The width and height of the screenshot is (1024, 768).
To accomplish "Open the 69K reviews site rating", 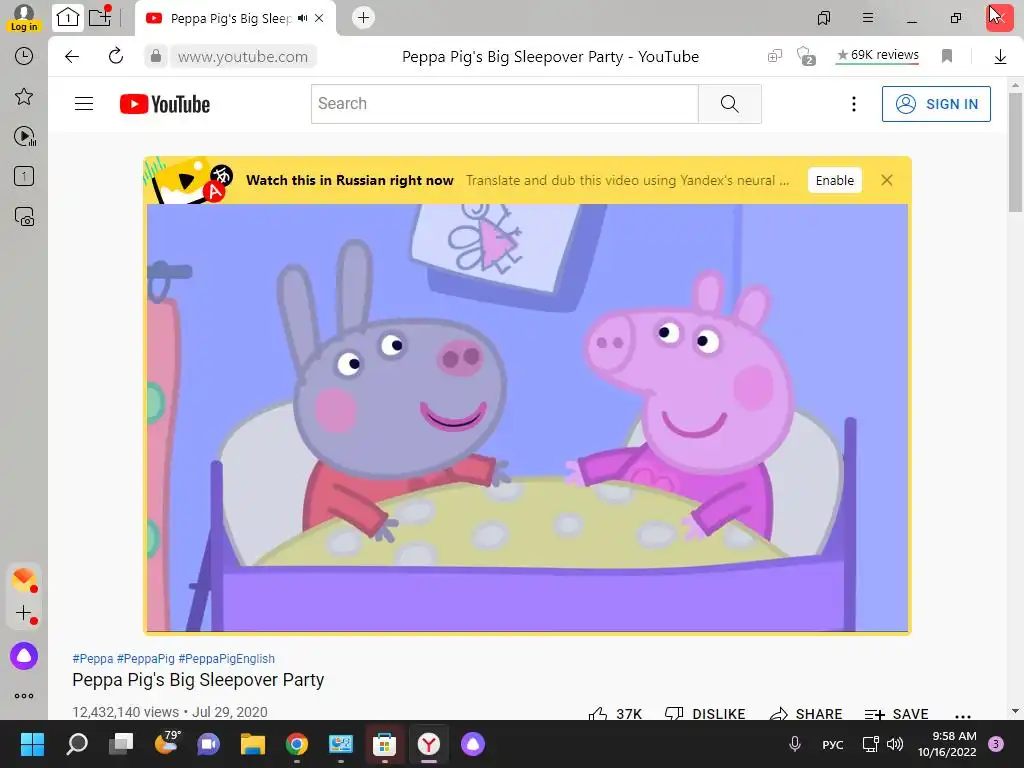I will [x=878, y=56].
